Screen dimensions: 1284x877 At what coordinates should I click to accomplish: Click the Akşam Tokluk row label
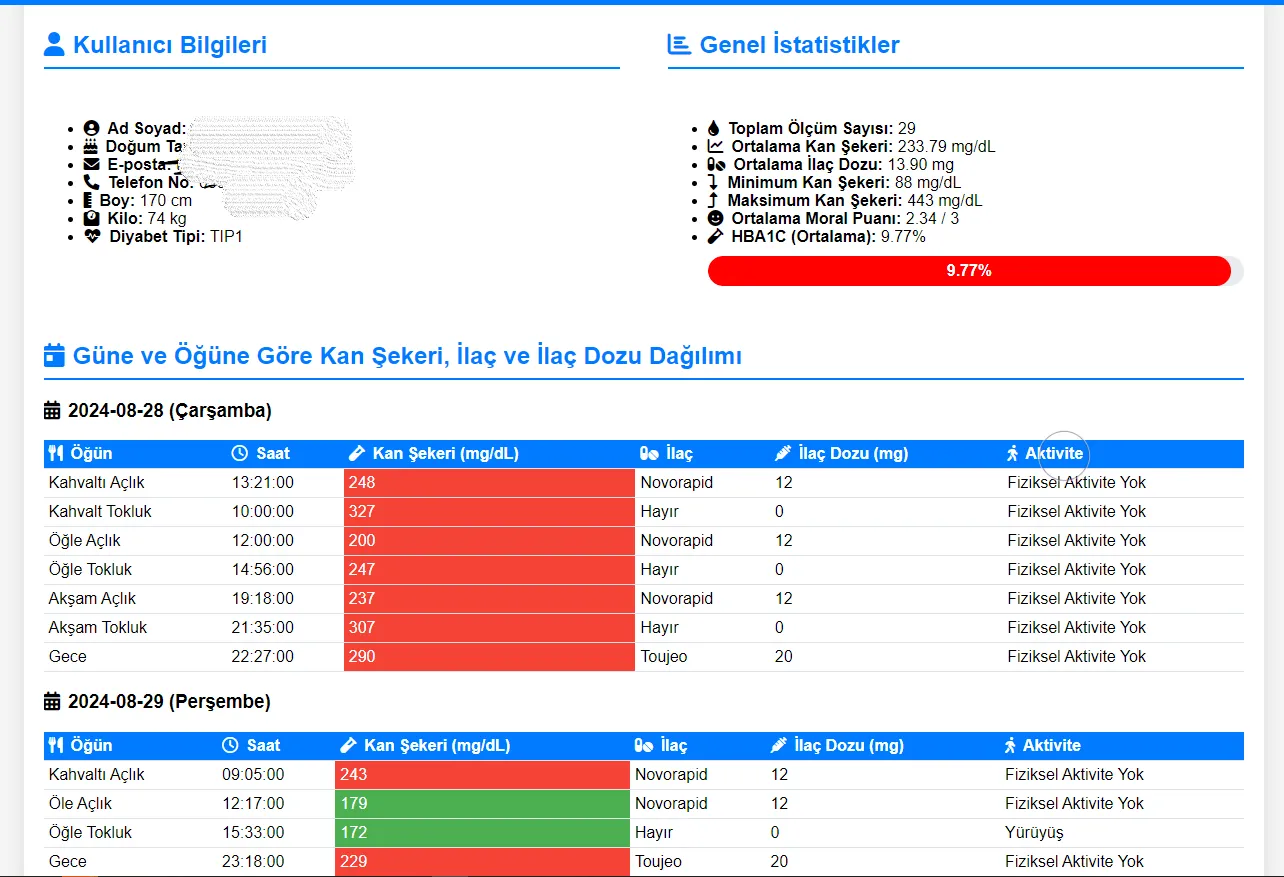pos(98,628)
